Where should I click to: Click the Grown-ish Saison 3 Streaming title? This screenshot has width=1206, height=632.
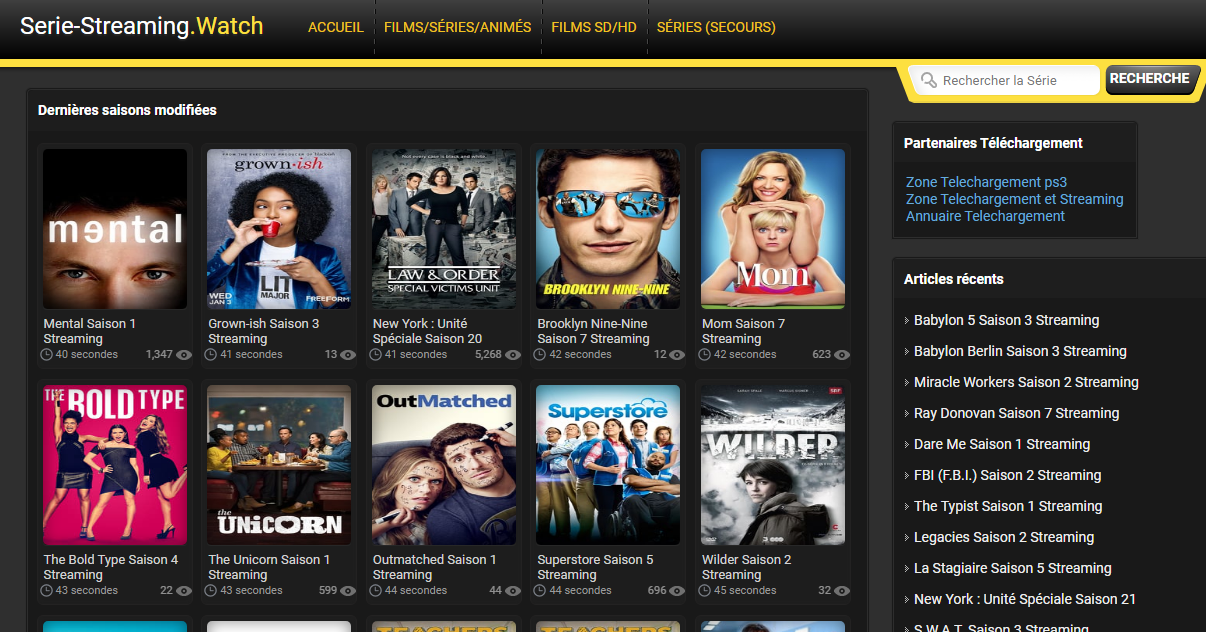[264, 331]
